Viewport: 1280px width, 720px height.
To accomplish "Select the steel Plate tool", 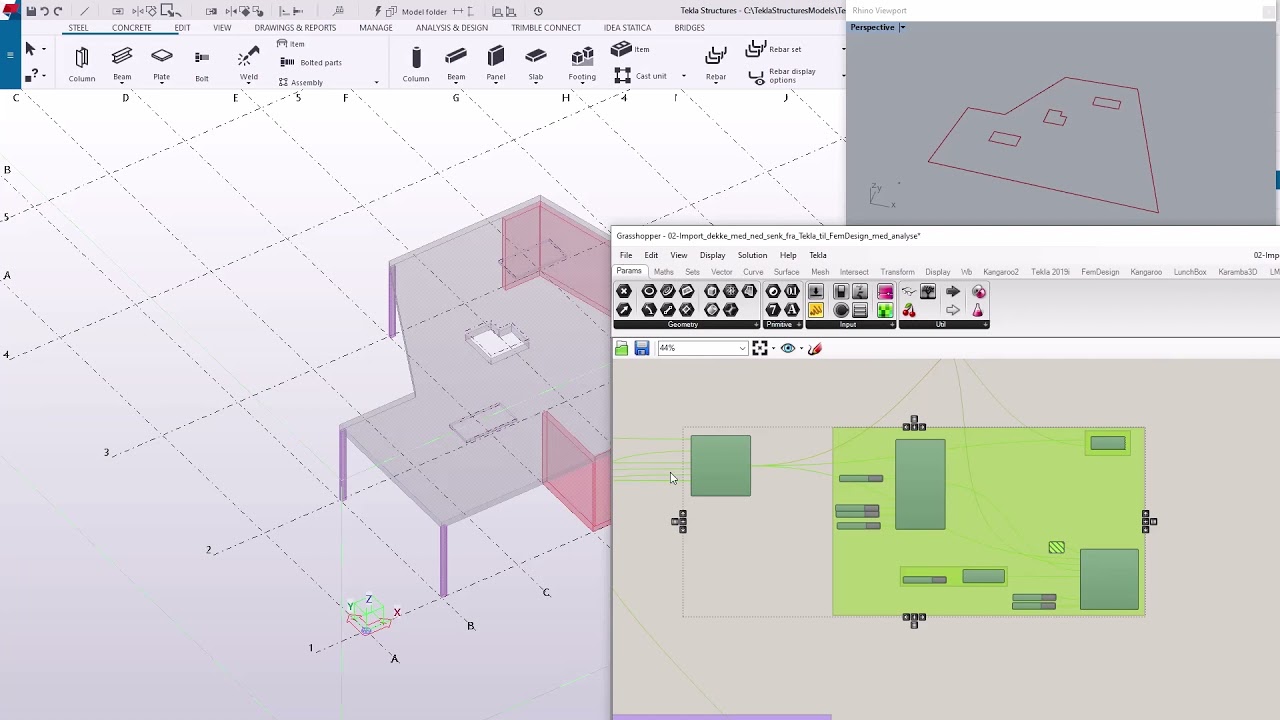I will point(162,64).
